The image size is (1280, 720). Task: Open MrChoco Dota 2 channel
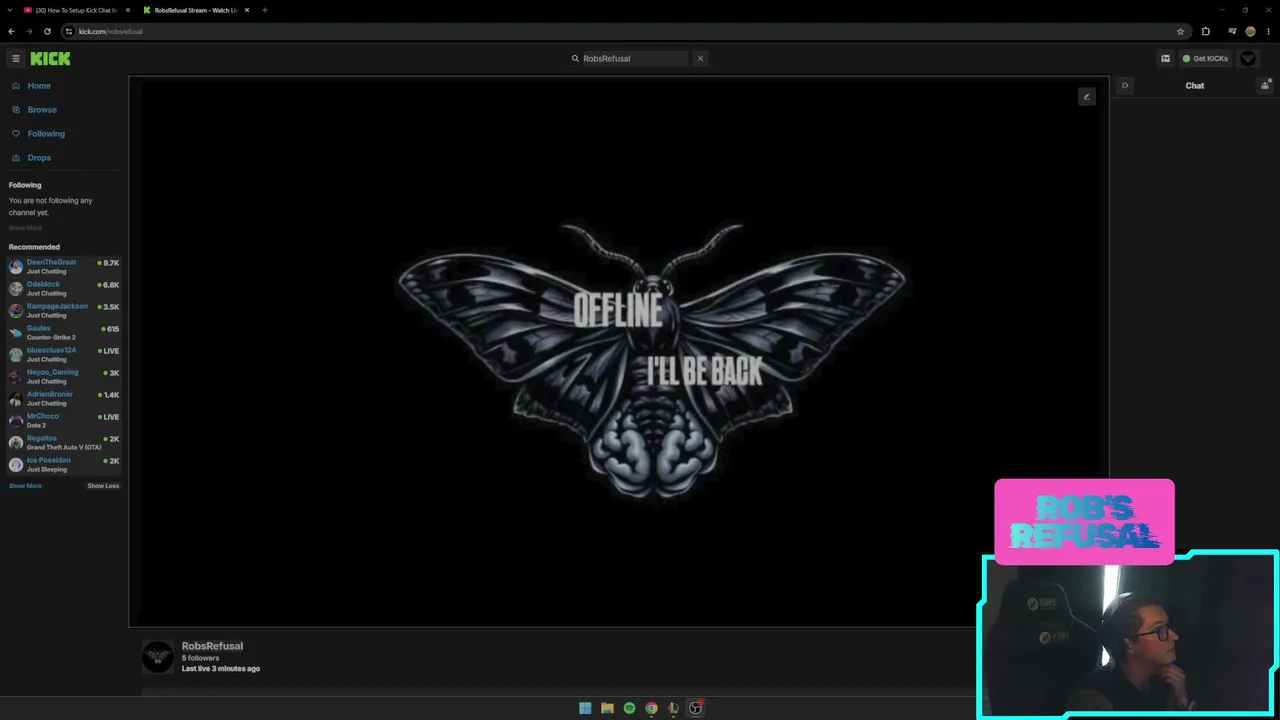point(64,421)
